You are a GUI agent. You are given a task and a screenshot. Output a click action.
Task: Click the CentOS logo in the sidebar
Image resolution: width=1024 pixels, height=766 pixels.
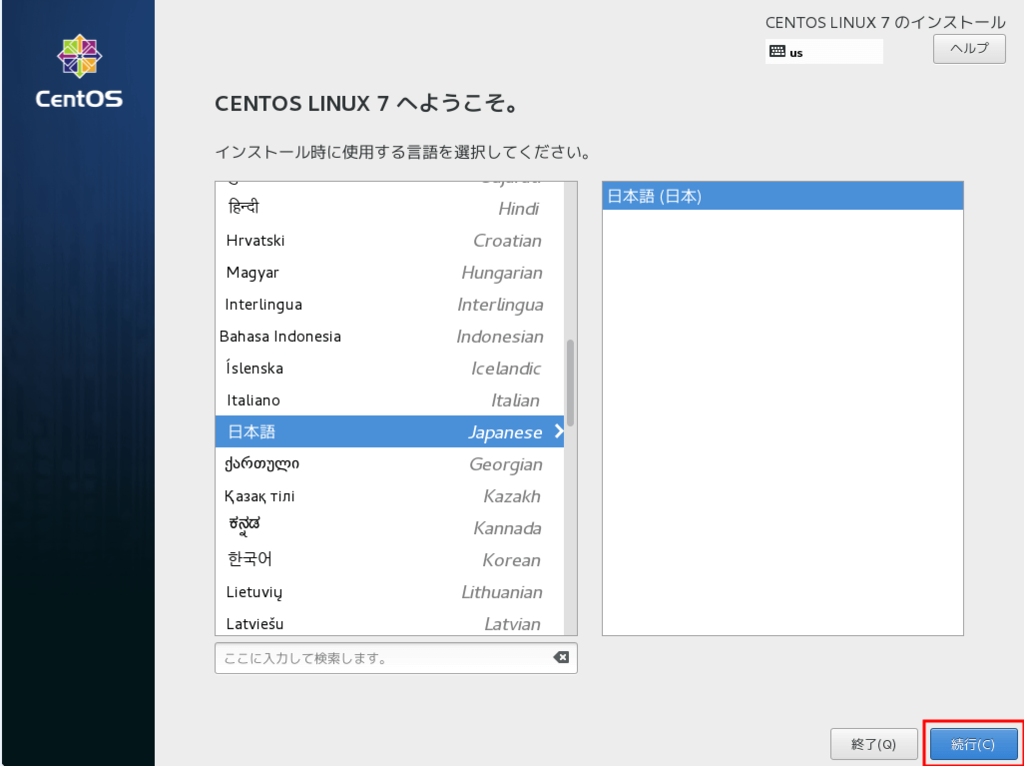(x=79, y=71)
